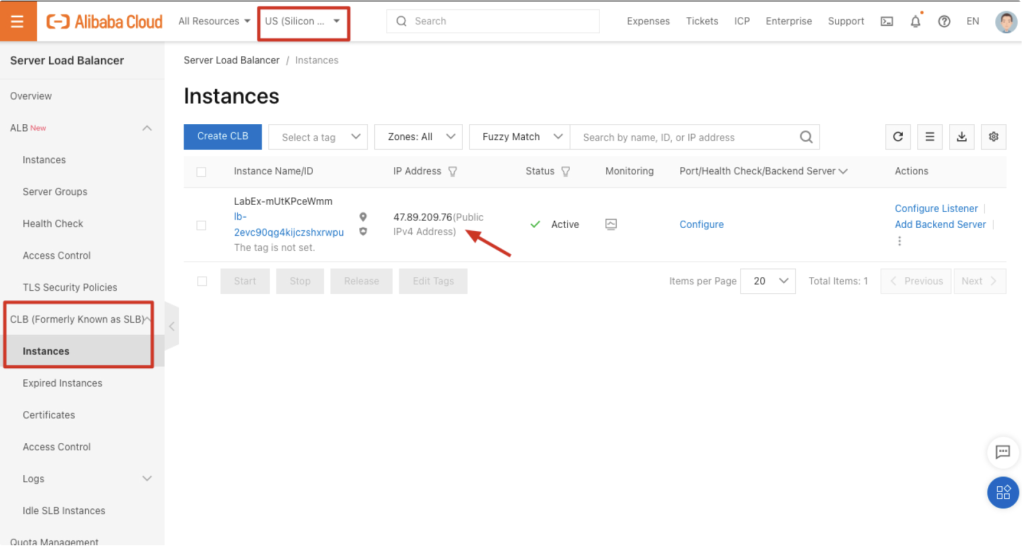Open the Zones: All dropdown
The height and width of the screenshot is (547, 1024).
[418, 137]
